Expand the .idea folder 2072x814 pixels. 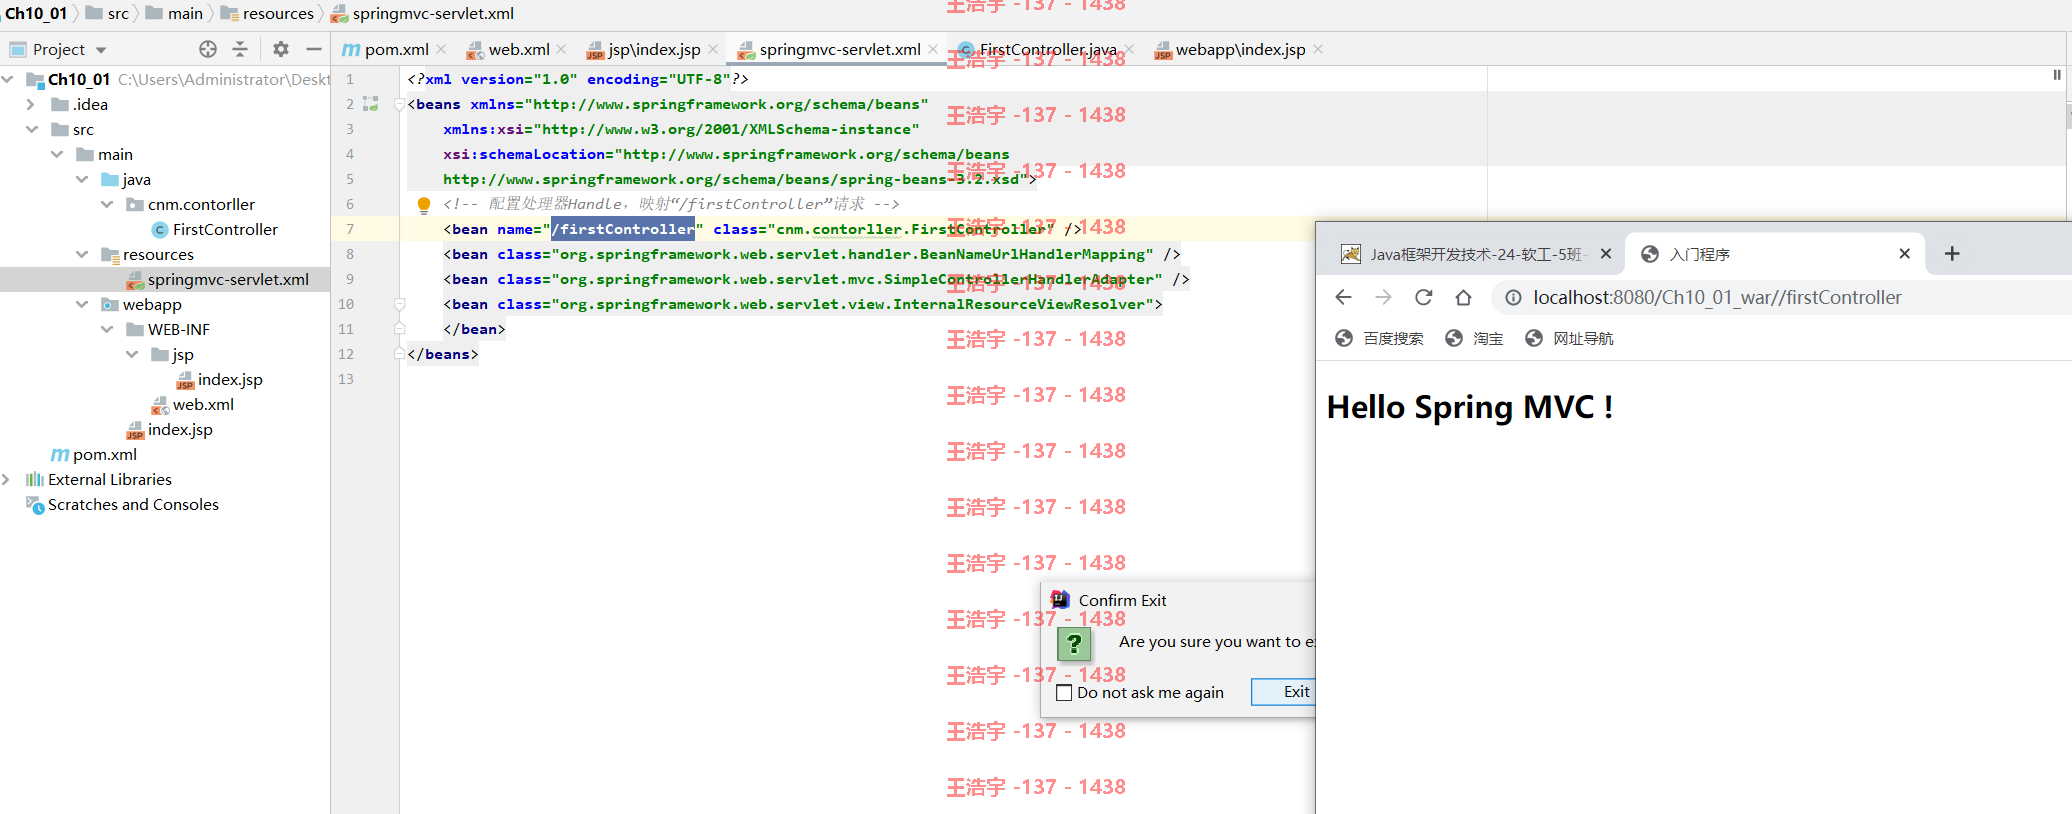(30, 104)
